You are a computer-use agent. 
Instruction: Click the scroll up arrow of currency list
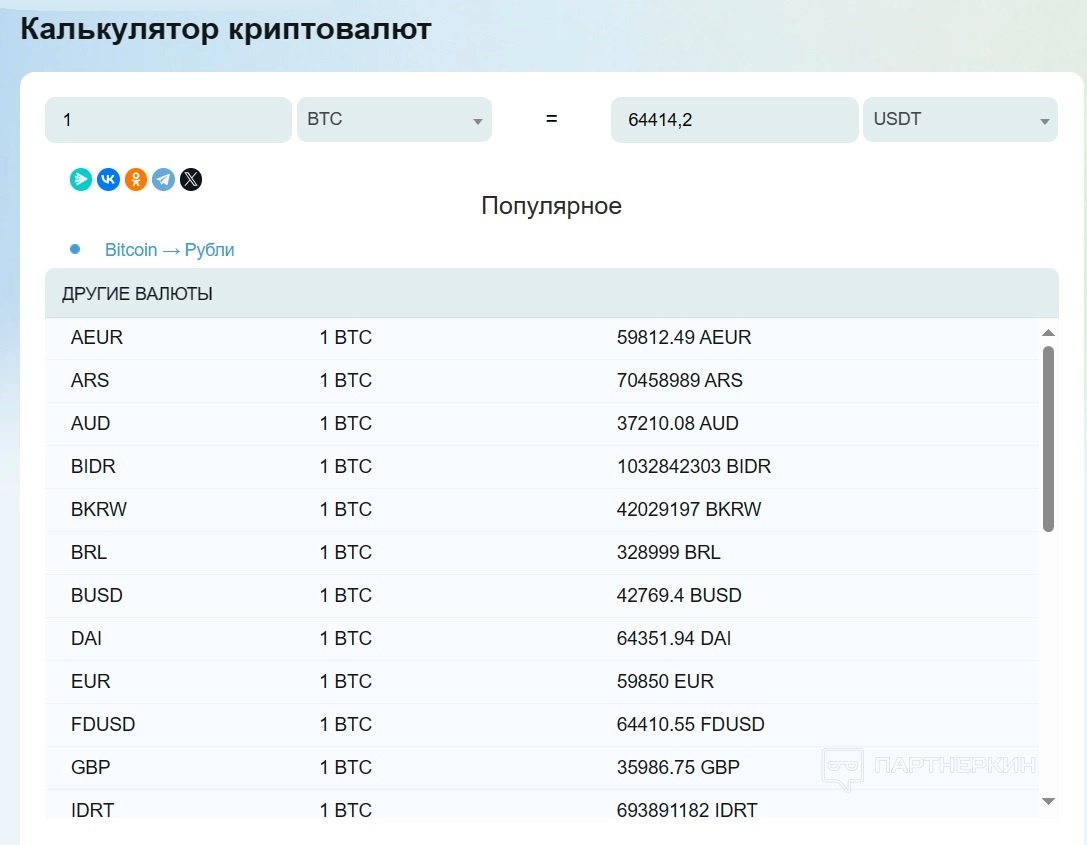coord(1048,333)
